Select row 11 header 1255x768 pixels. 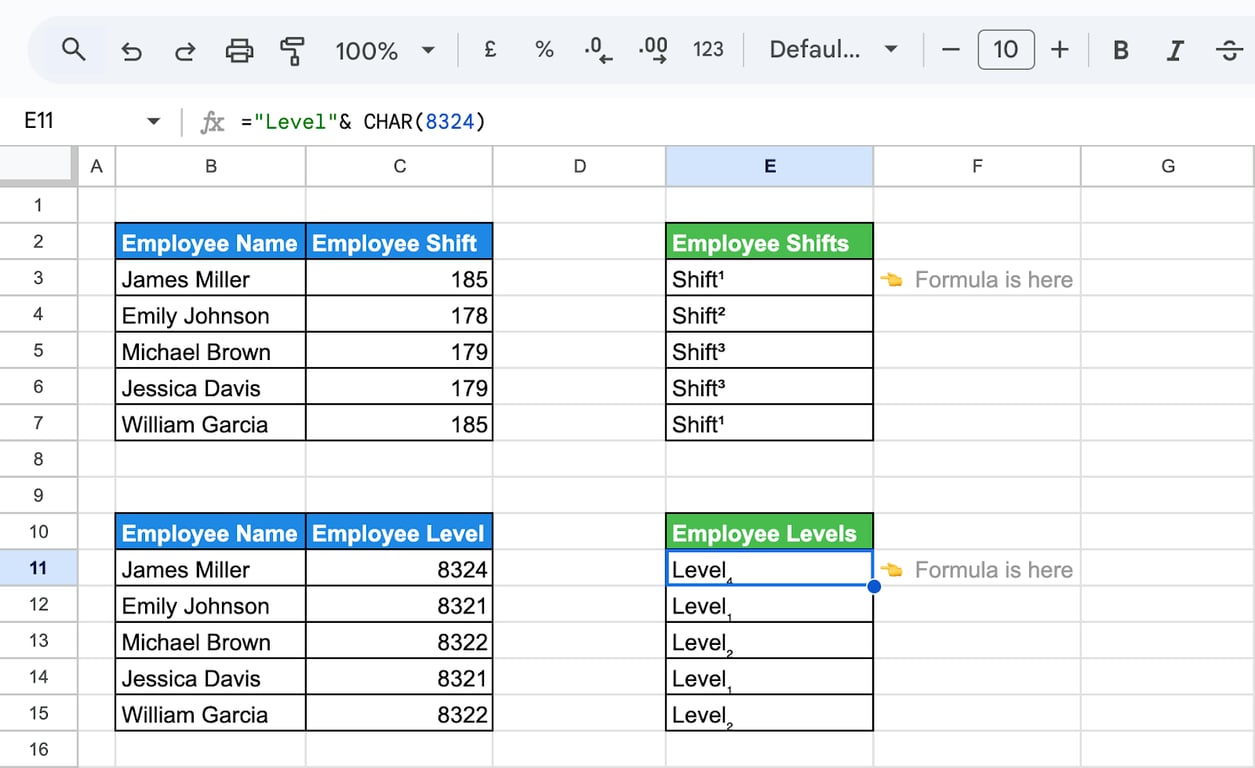(38, 568)
